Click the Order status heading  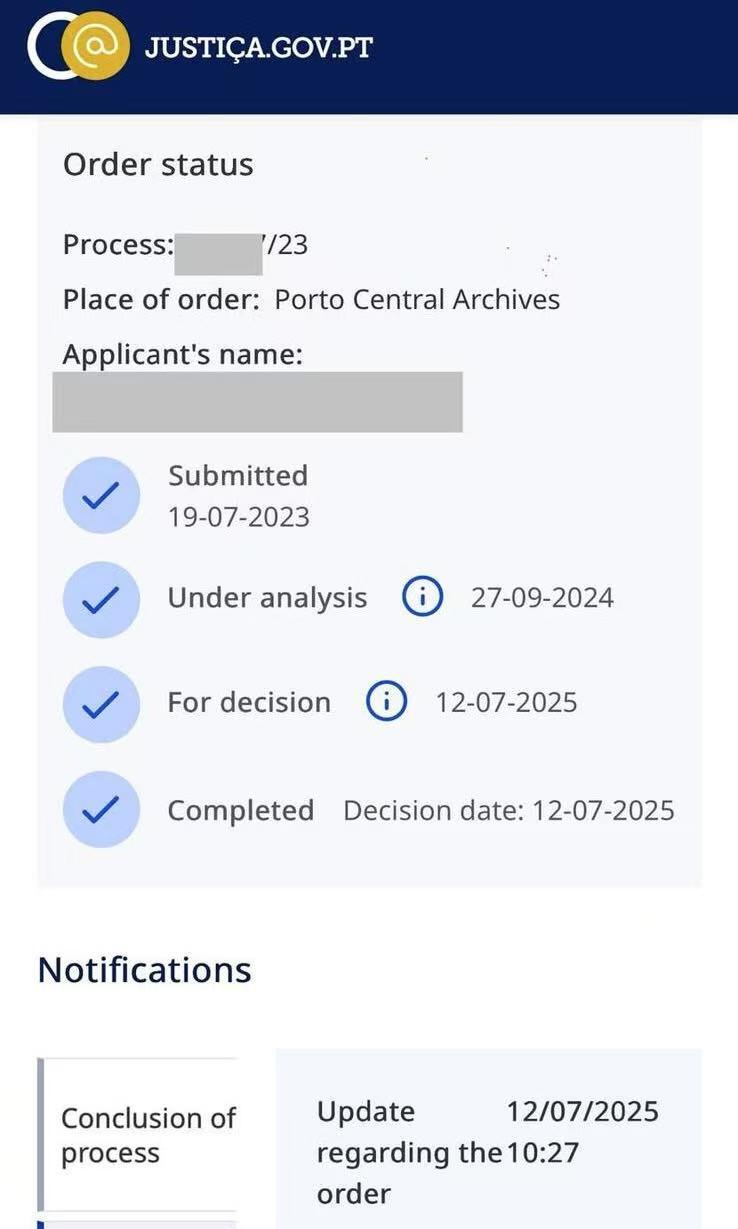pyautogui.click(x=158, y=164)
